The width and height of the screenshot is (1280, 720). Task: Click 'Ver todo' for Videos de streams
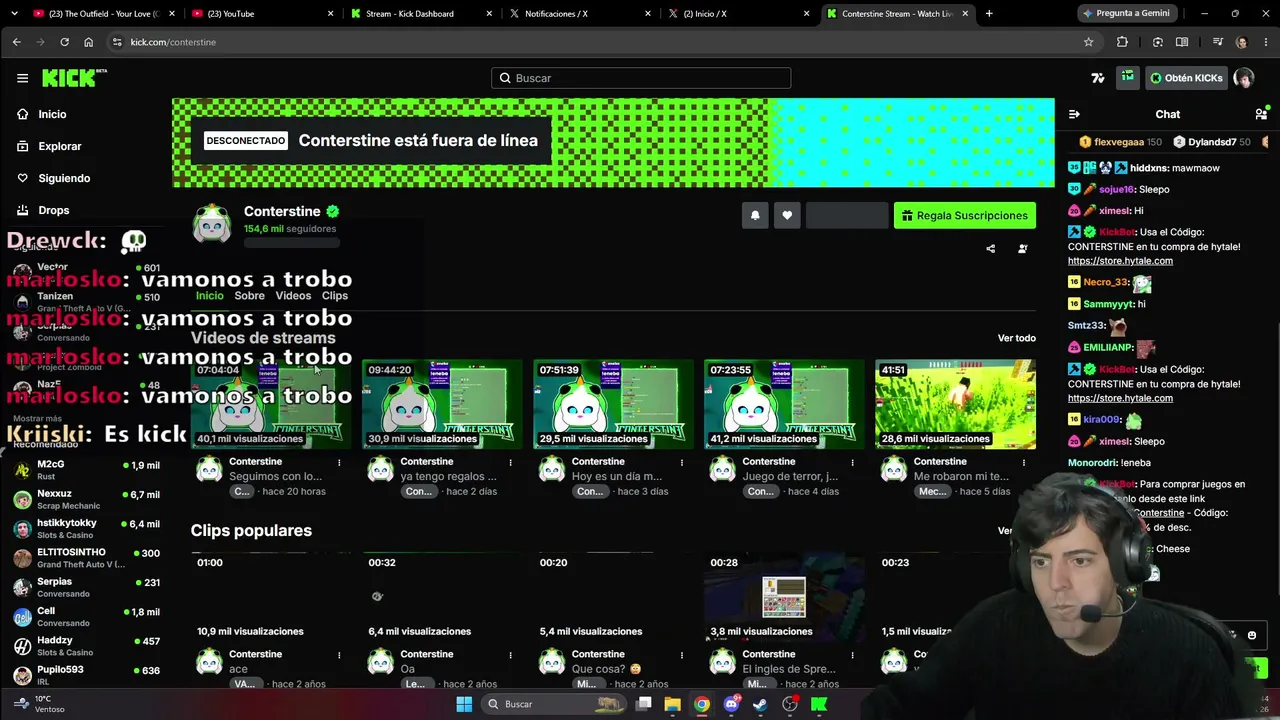pos(1017,338)
